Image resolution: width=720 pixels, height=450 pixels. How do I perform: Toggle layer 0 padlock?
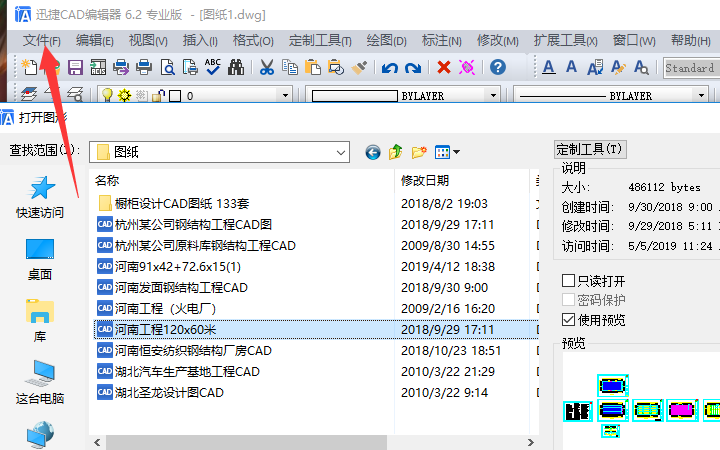158,96
